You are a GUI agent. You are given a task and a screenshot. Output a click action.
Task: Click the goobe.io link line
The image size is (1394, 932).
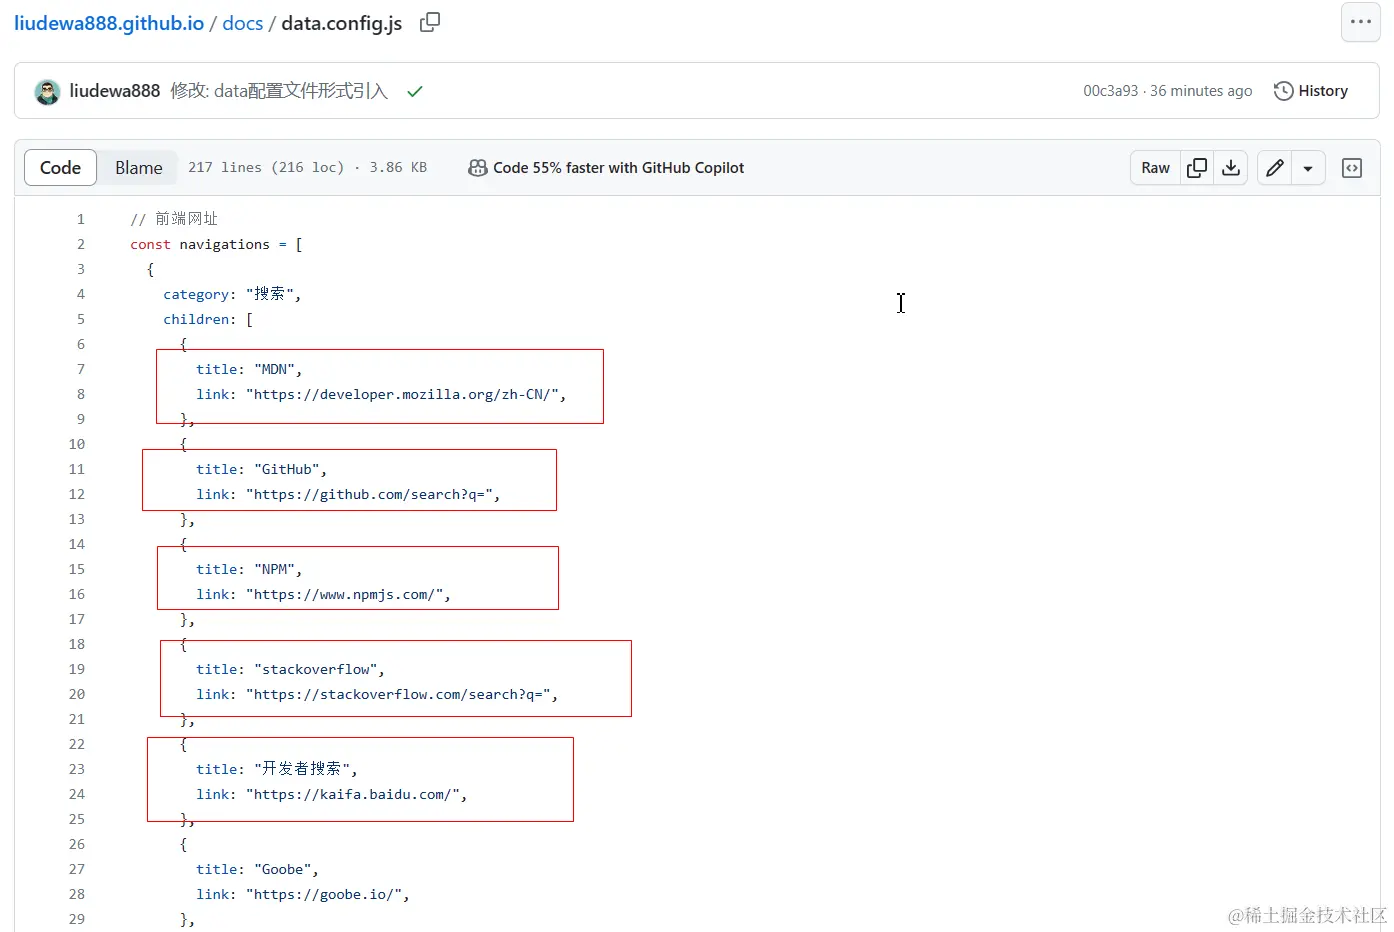coord(303,894)
